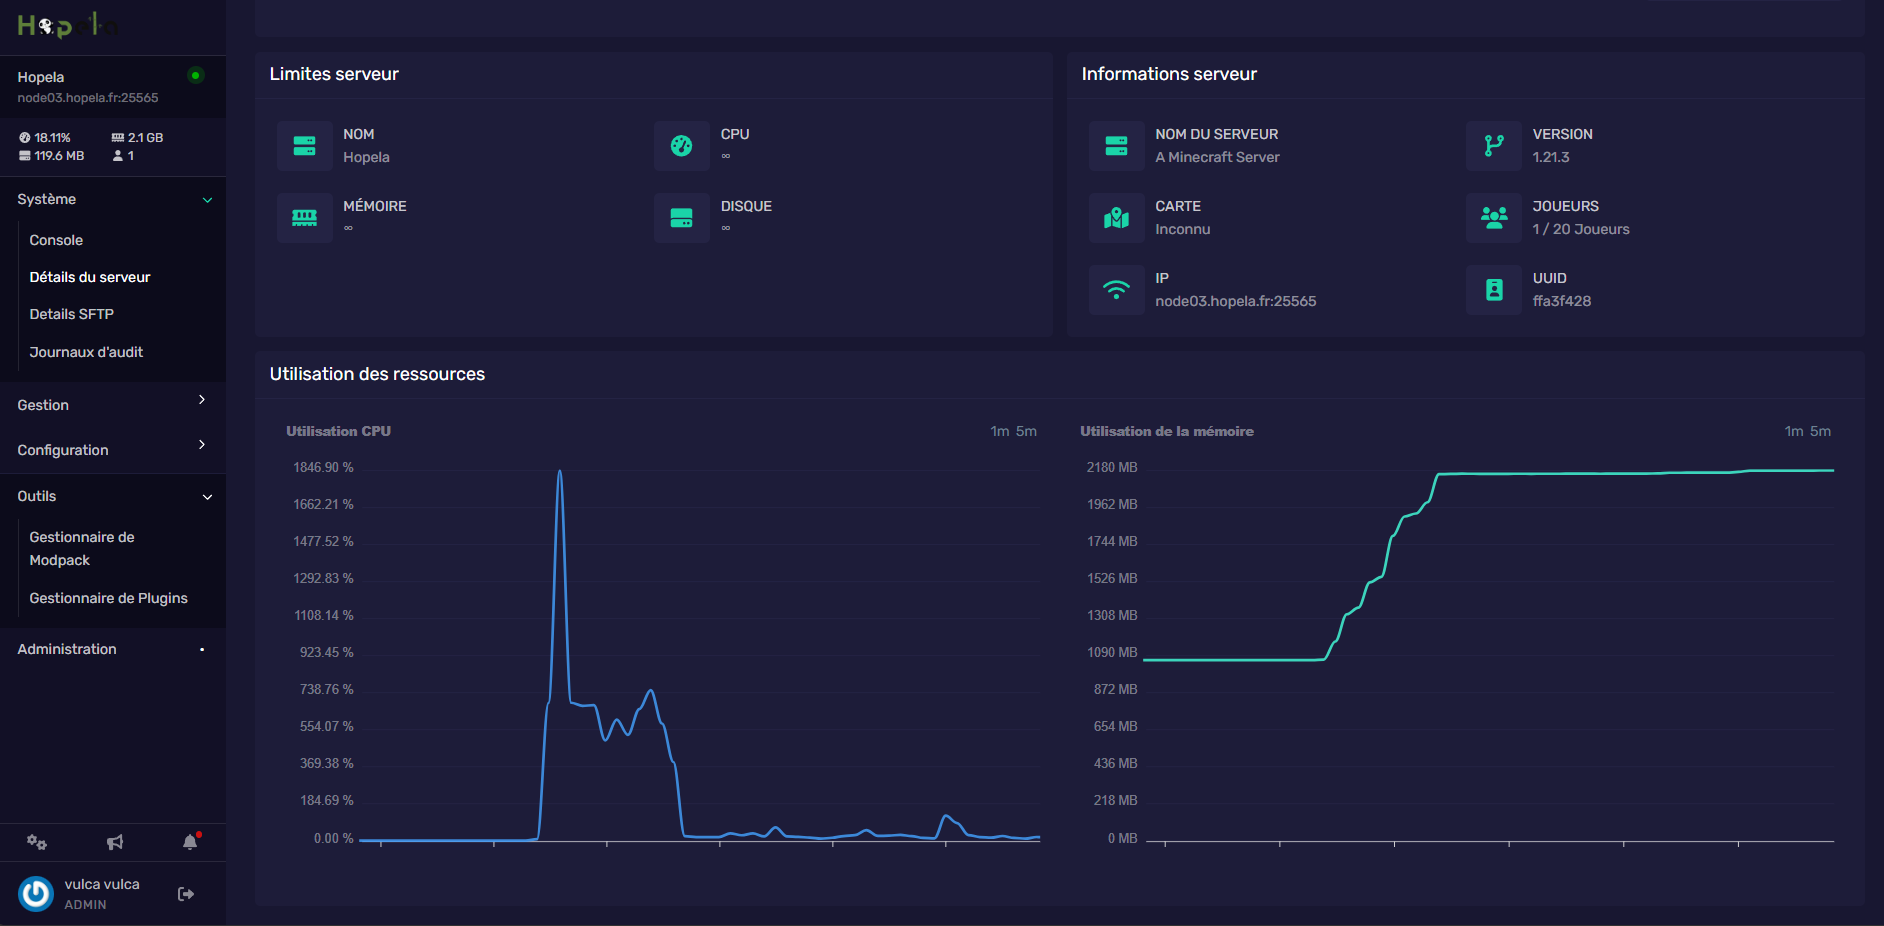
Task: Open Gestionnaire de Plugins
Action: [x=109, y=598]
